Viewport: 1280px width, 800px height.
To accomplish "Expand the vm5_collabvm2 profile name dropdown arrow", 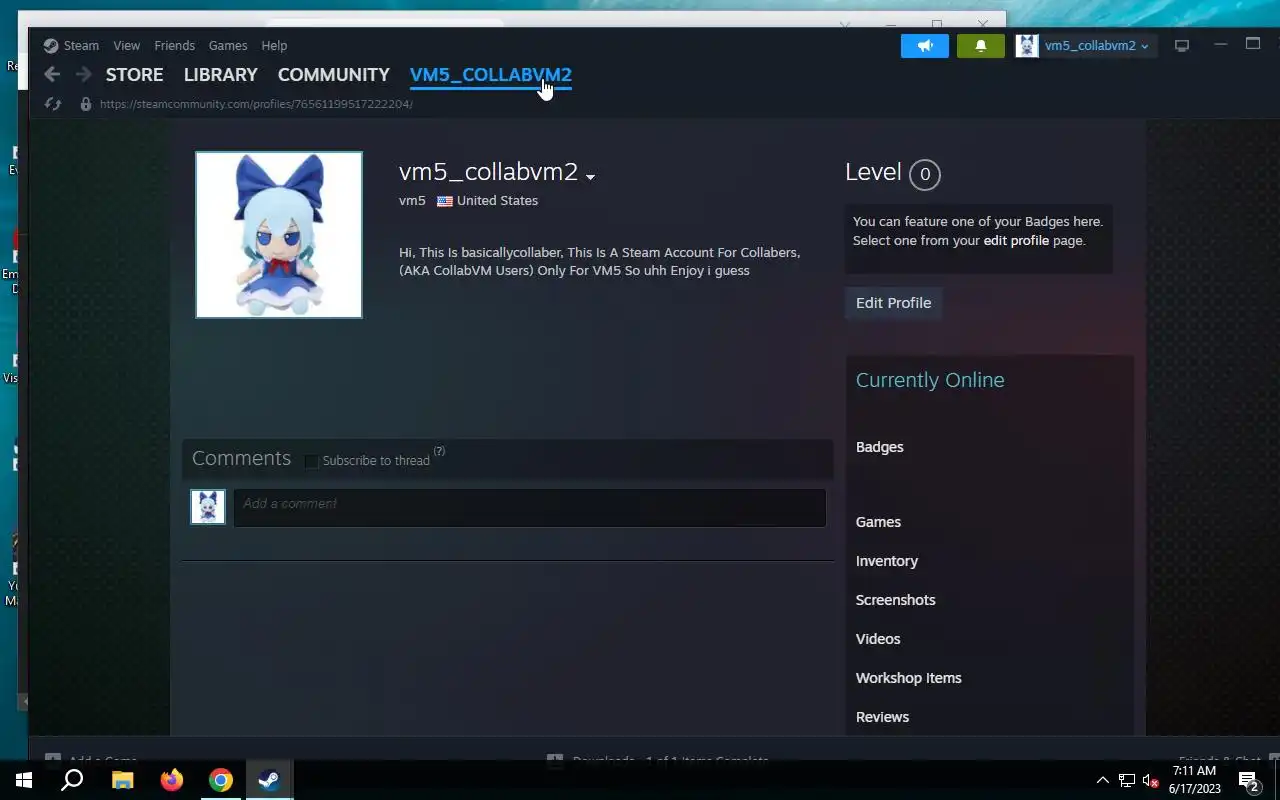I will click(x=590, y=177).
